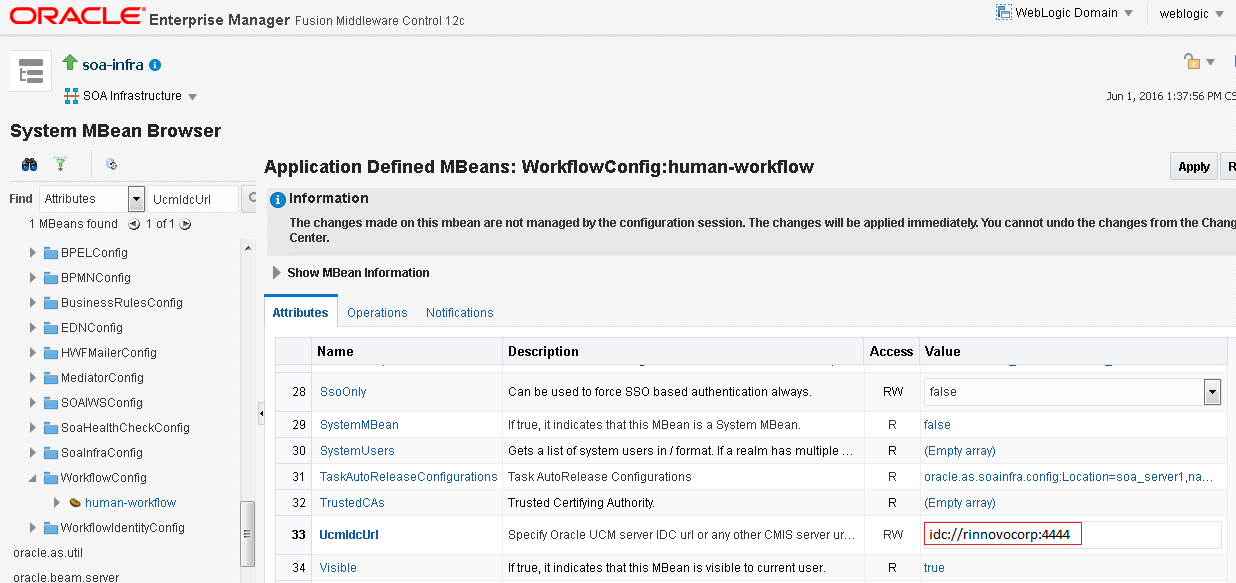
Task: Click the info icon in the Information banner
Action: pos(277,198)
